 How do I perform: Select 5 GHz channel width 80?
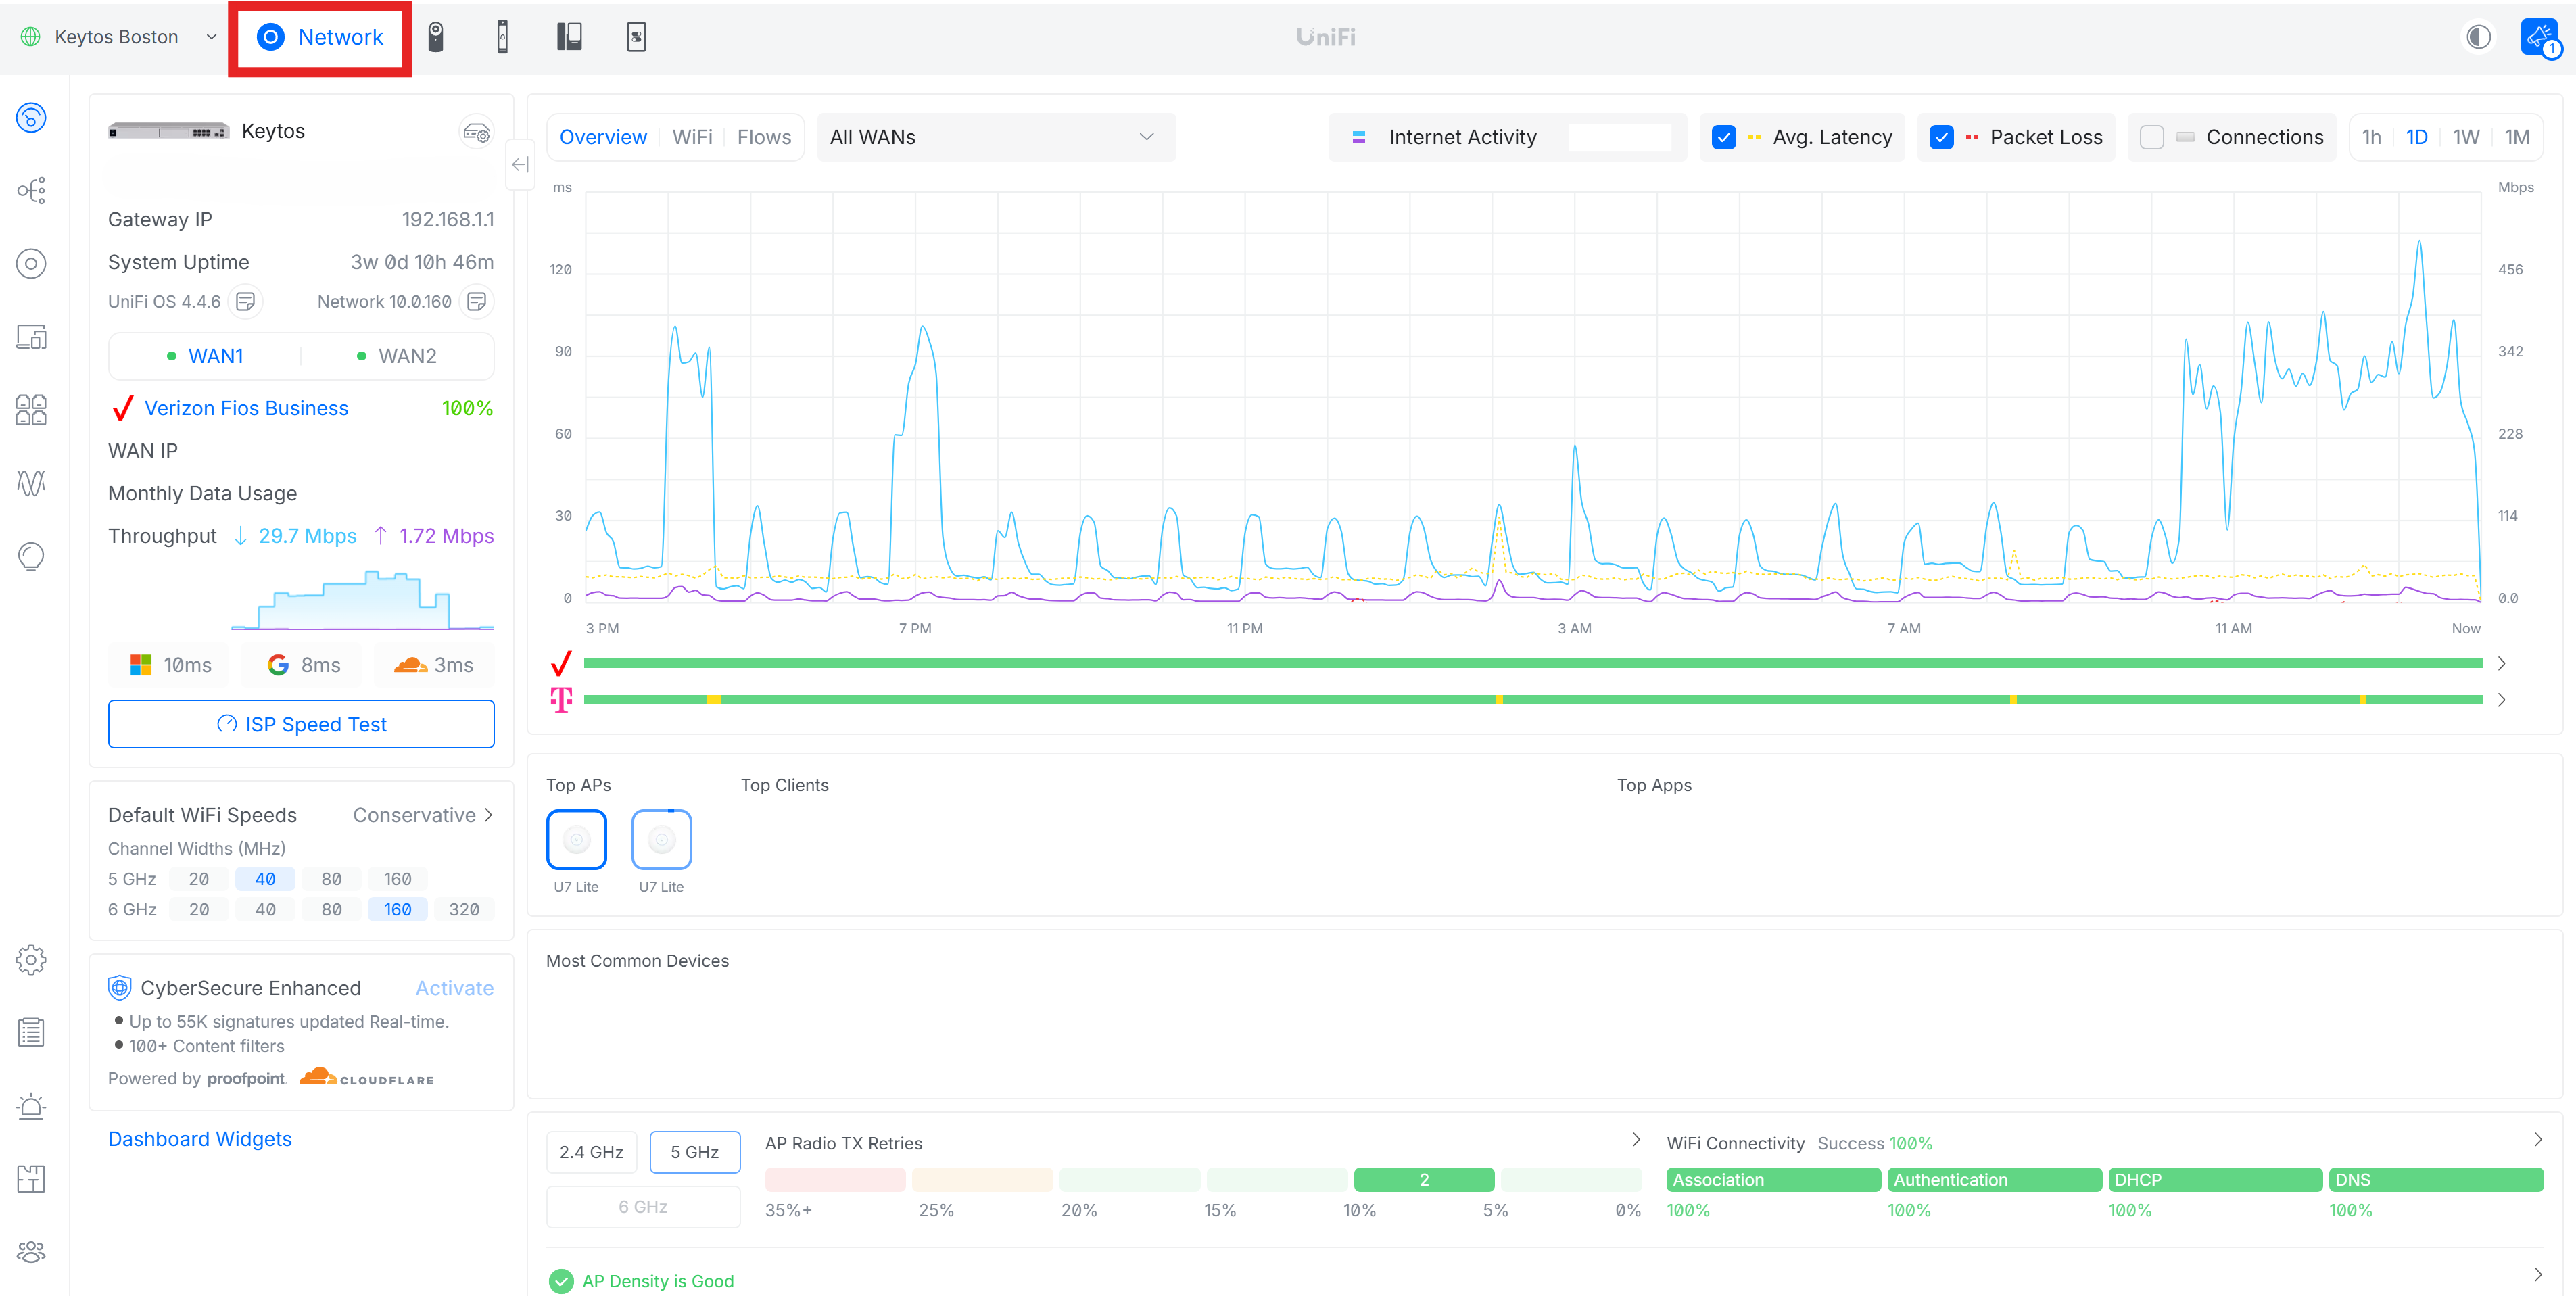331,879
